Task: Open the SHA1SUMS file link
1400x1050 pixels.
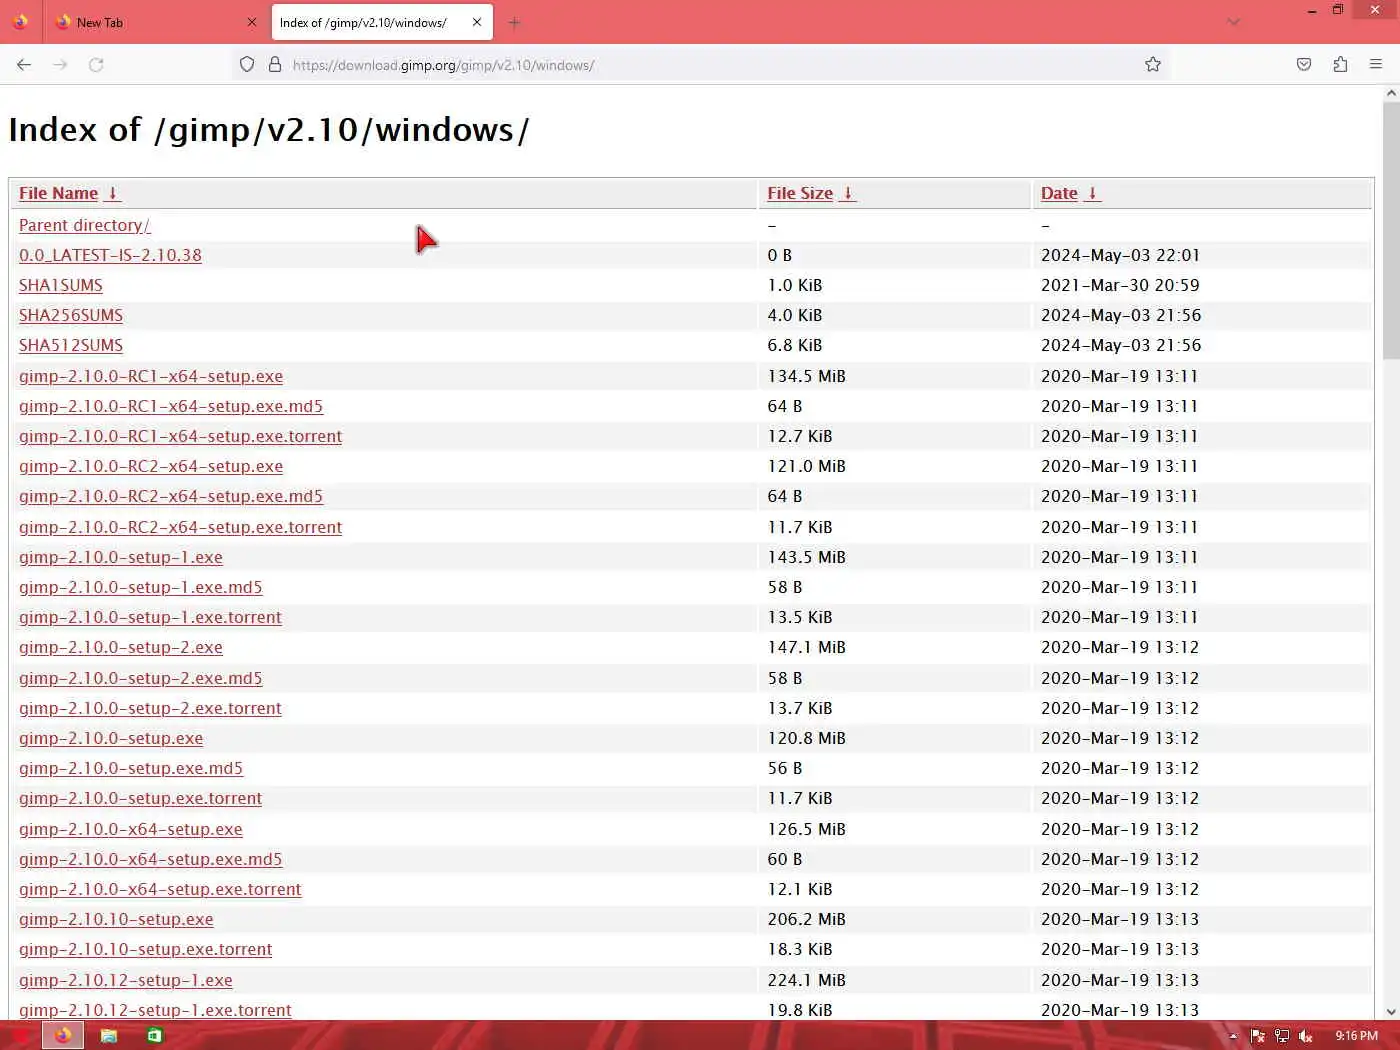Action: coord(60,285)
